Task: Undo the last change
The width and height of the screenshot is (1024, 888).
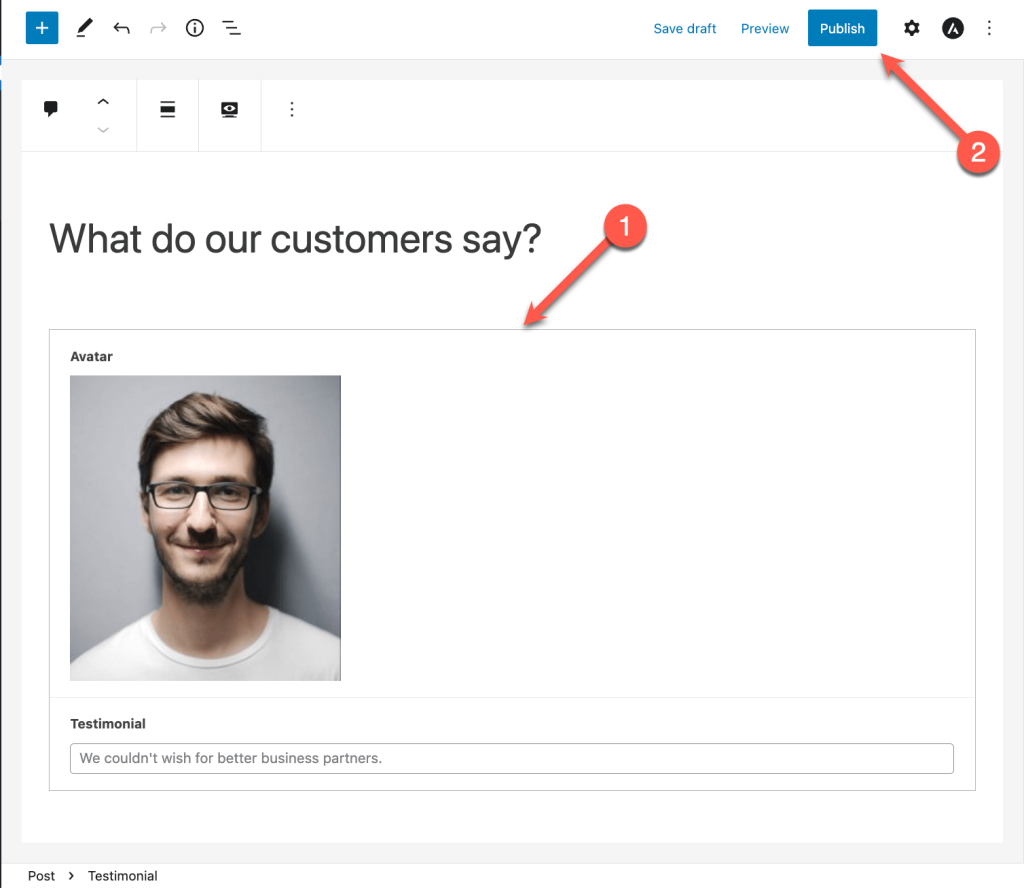Action: 121,28
